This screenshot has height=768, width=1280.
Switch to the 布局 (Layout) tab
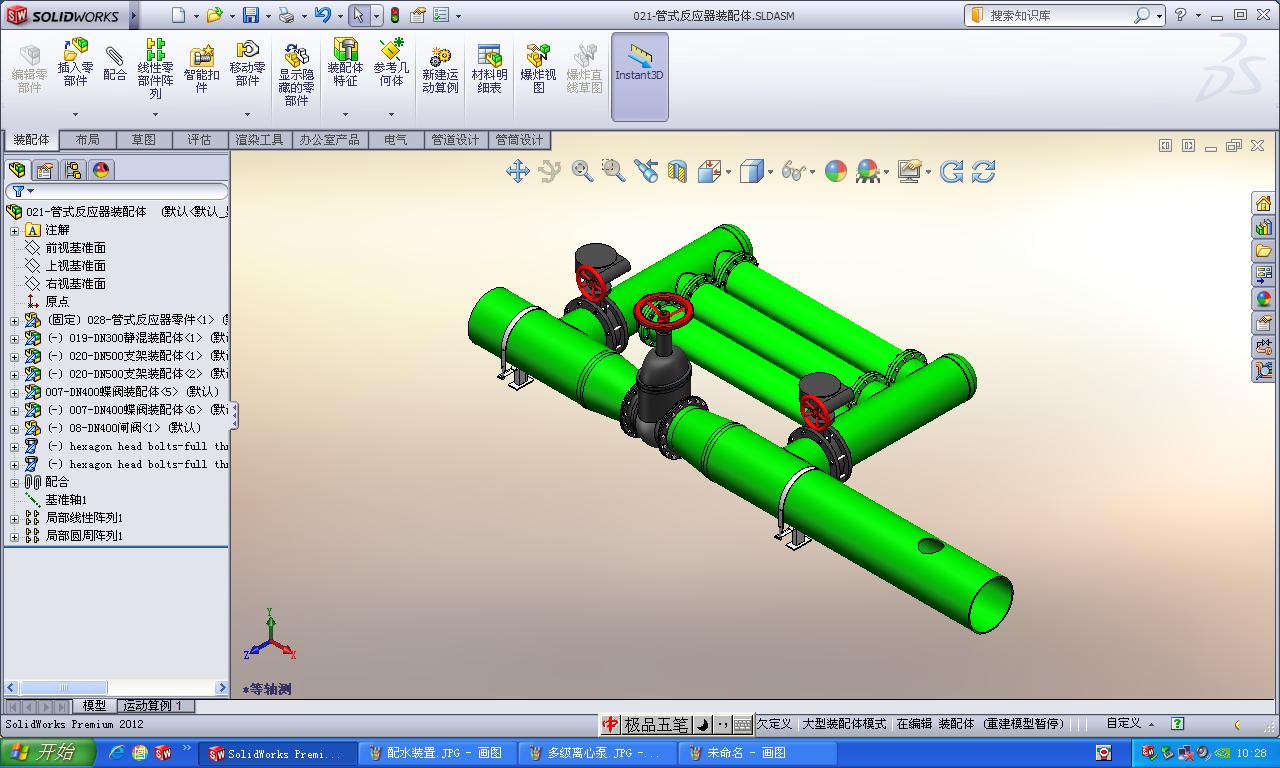coord(88,140)
